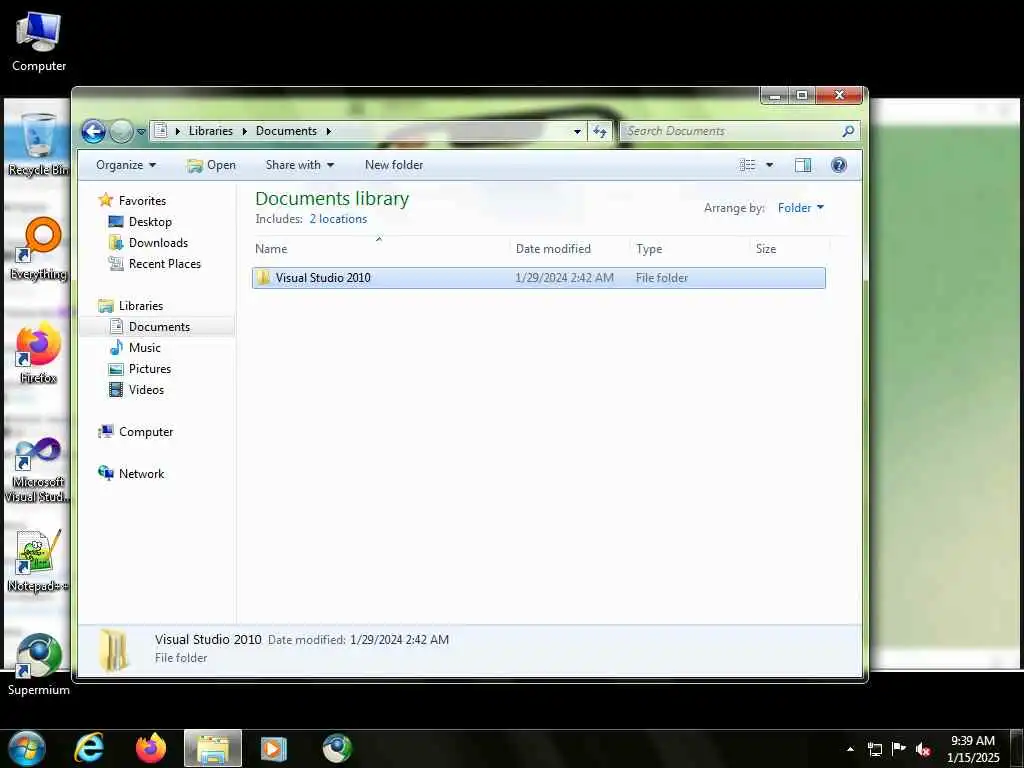Screen dimensions: 1024x768
Task: Click Documents in the address breadcrumb
Action: coord(286,131)
